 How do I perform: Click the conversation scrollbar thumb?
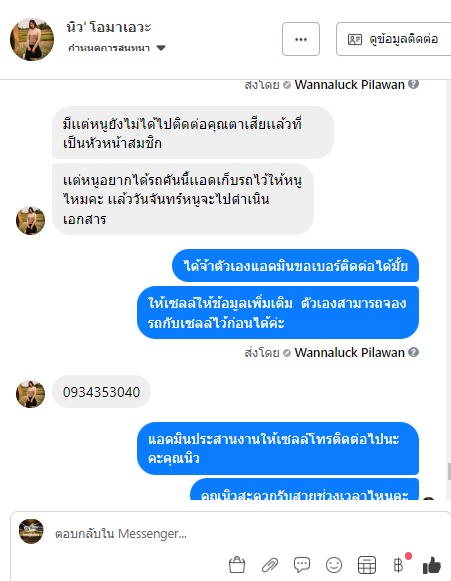449,471
